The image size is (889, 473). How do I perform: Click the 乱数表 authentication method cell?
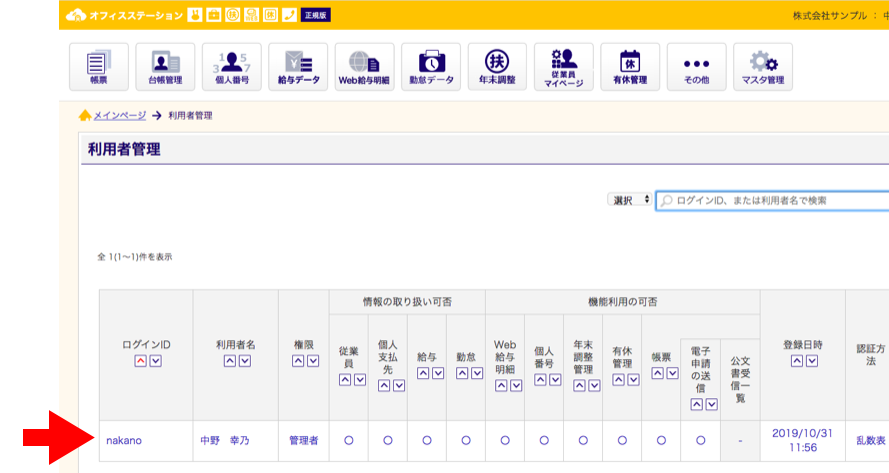click(x=871, y=441)
